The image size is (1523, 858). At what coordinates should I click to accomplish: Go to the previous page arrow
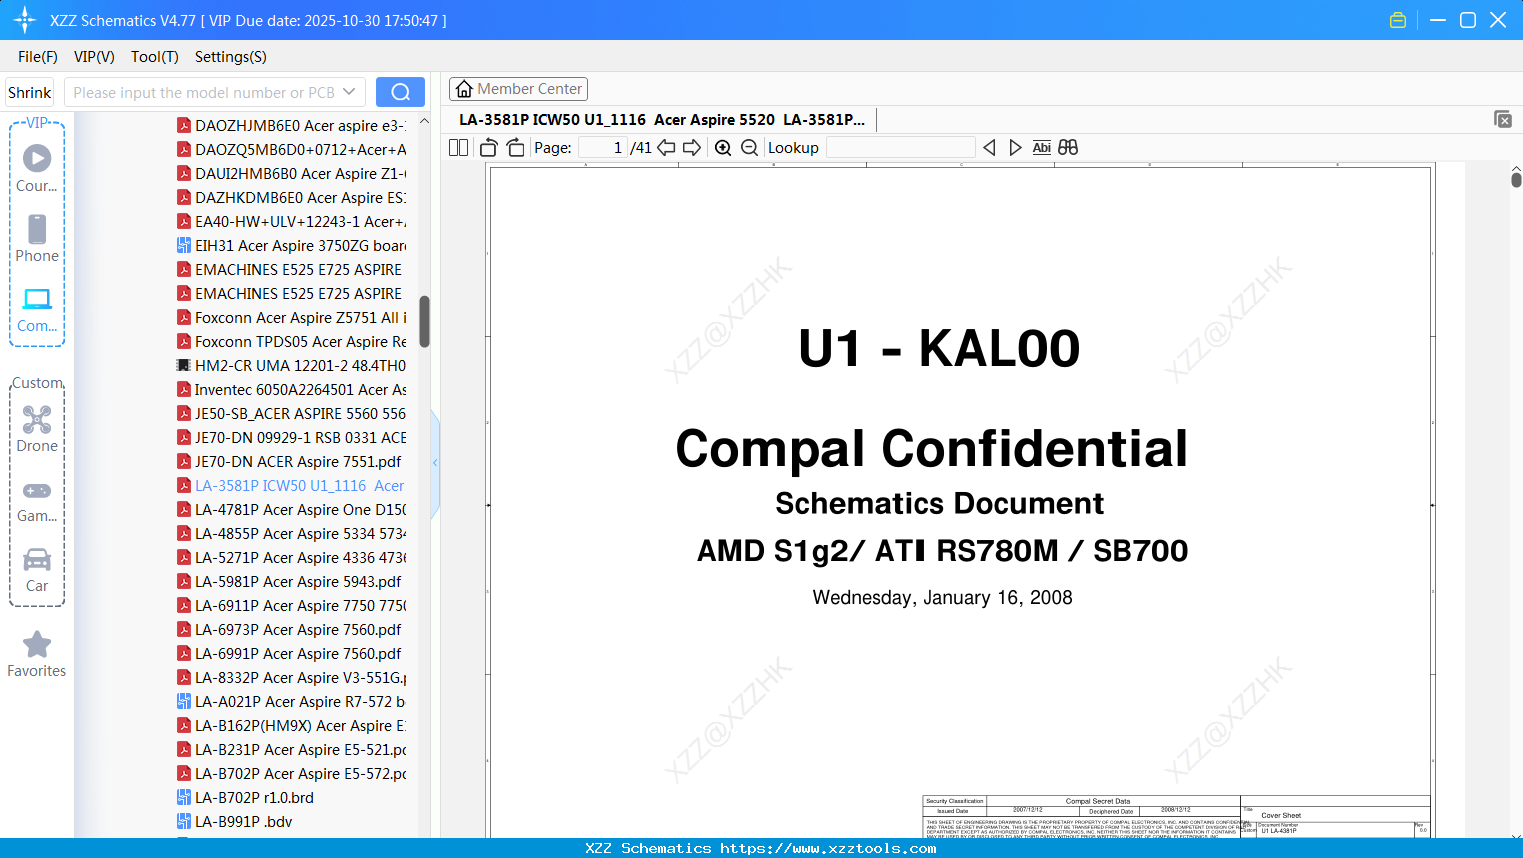666,148
